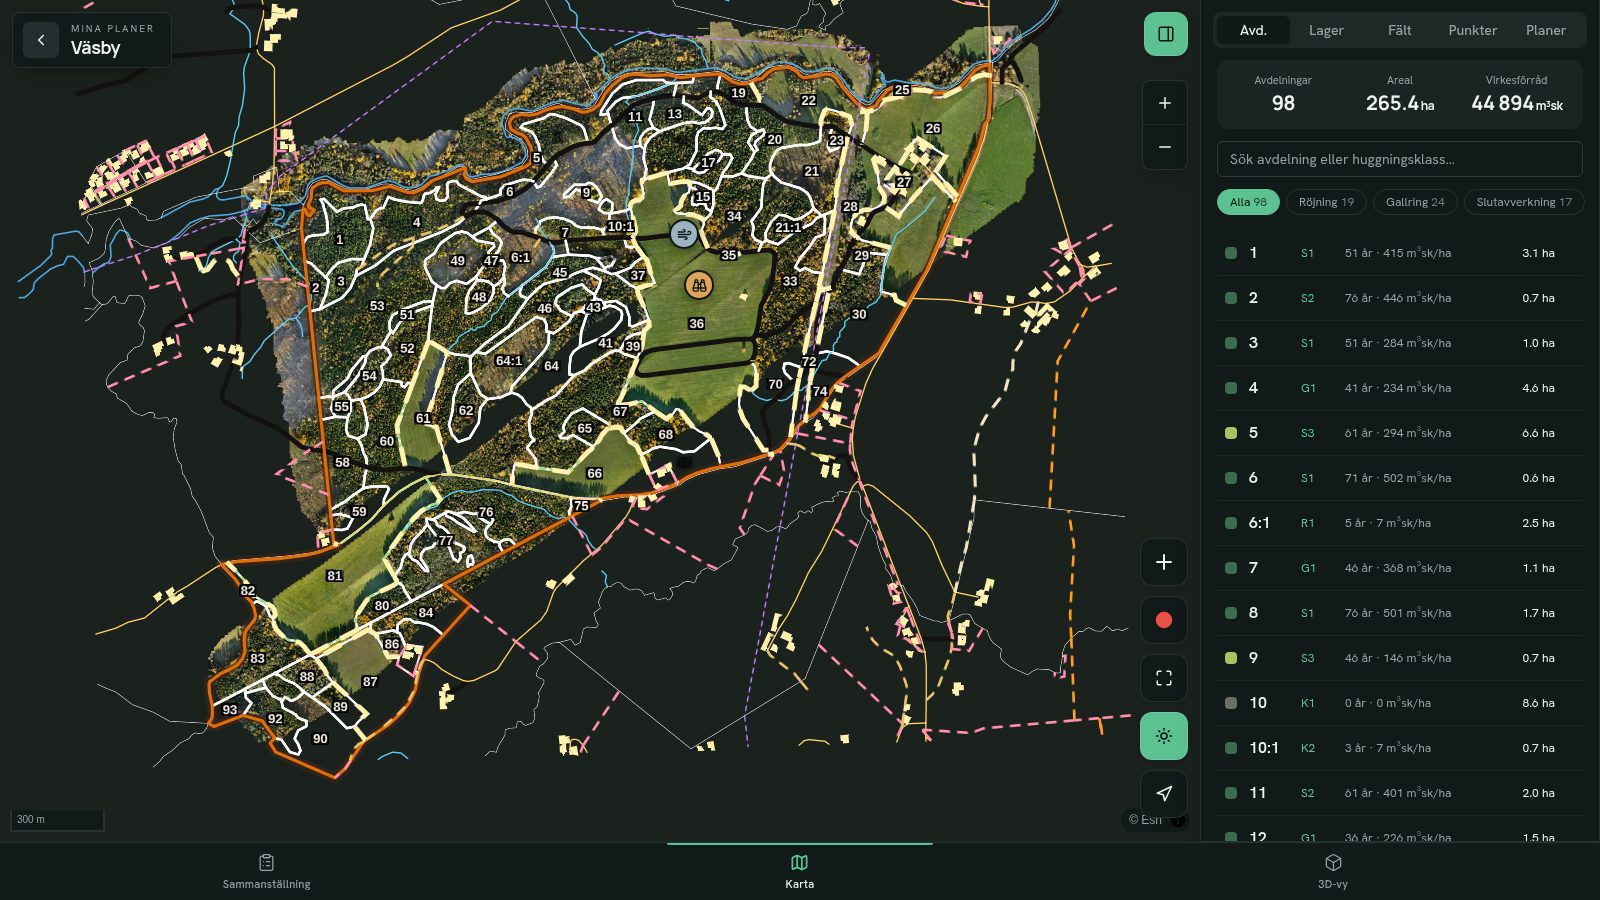
Task: Select avdelning 10:1 row with K2
Action: (x=1399, y=748)
